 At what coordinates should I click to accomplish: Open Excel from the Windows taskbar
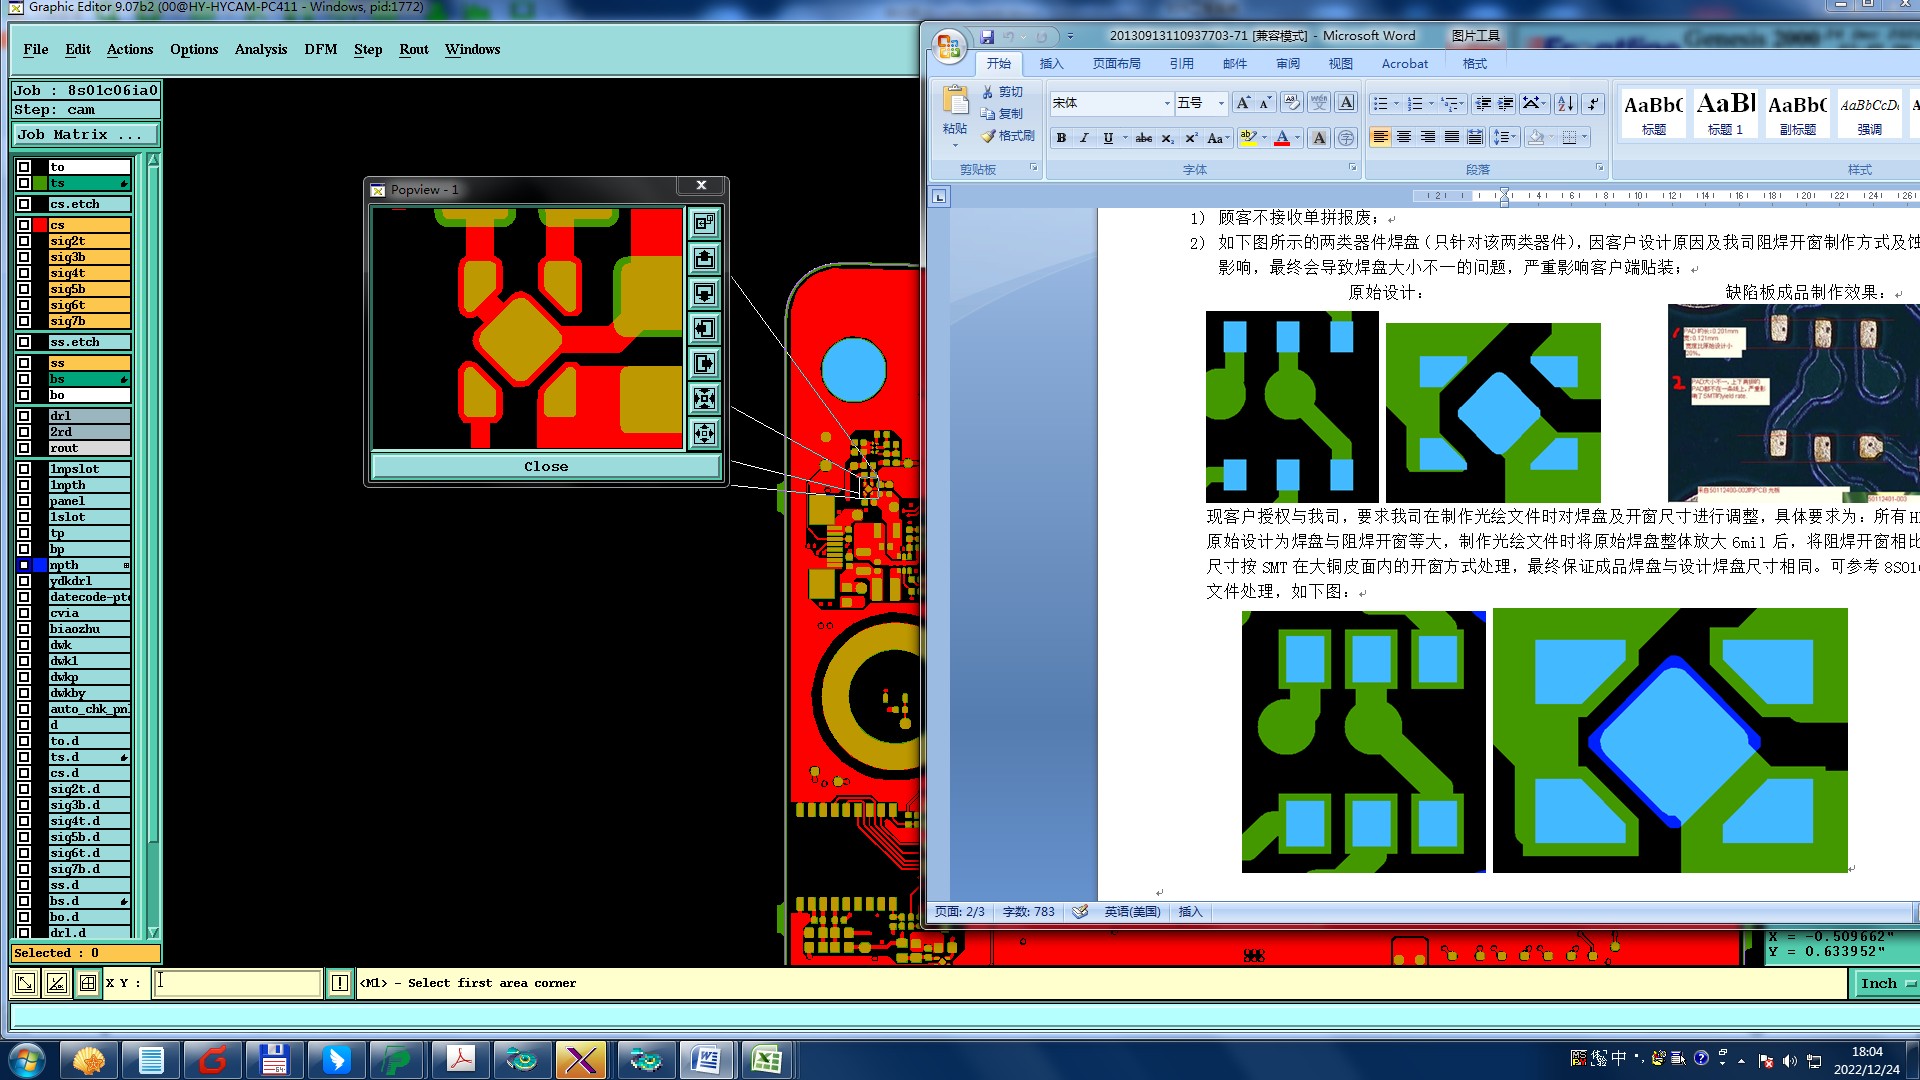pyautogui.click(x=766, y=1060)
